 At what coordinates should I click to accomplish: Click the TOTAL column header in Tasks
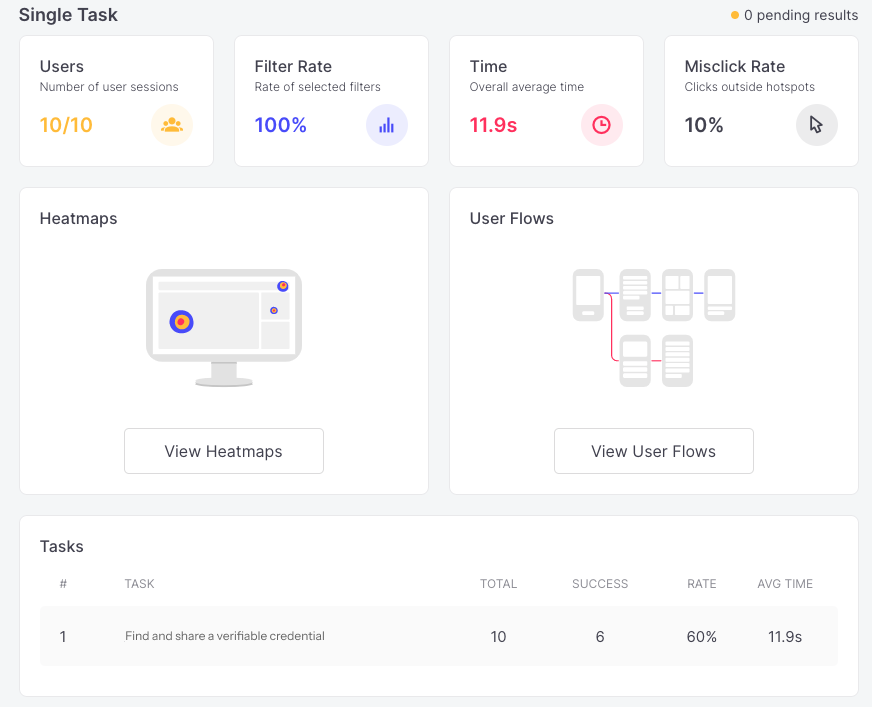498,584
